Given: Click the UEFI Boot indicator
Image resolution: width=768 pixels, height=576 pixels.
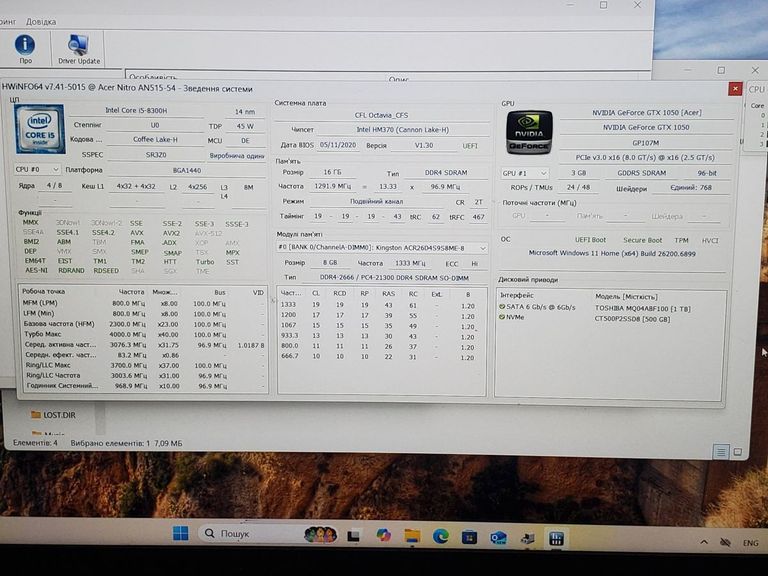Looking at the screenshot, I should pos(590,240).
